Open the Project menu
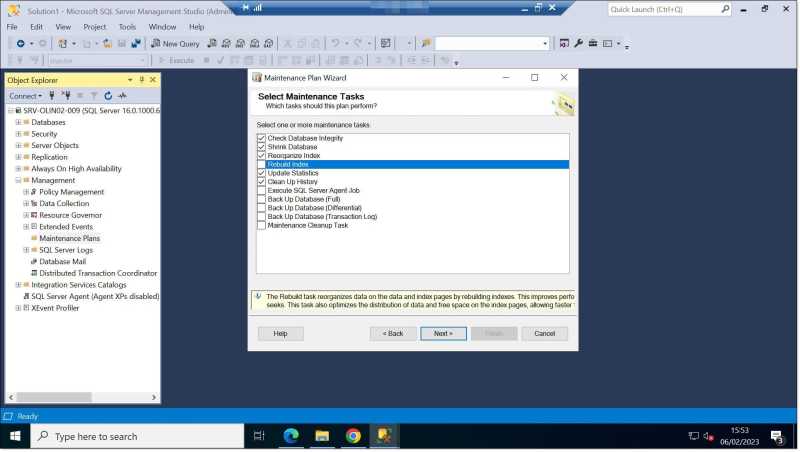 (94, 27)
